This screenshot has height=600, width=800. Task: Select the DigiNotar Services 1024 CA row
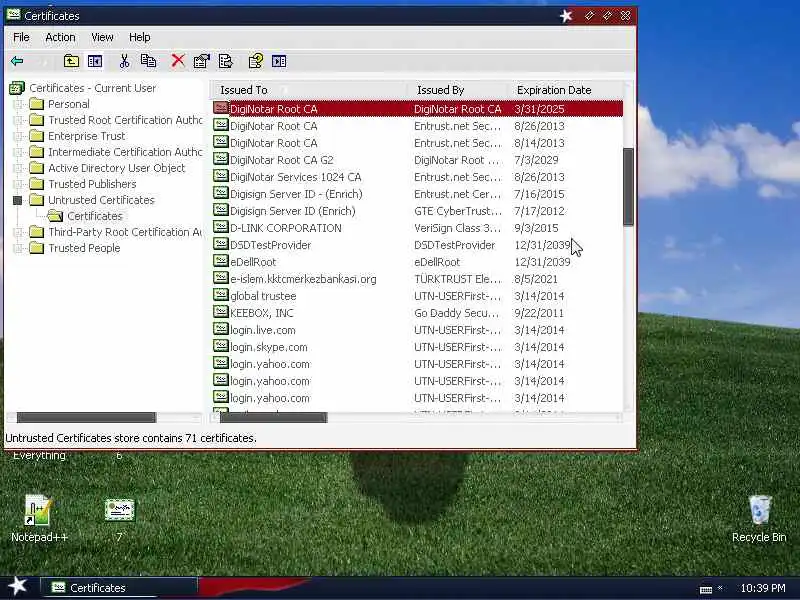[x=417, y=177]
